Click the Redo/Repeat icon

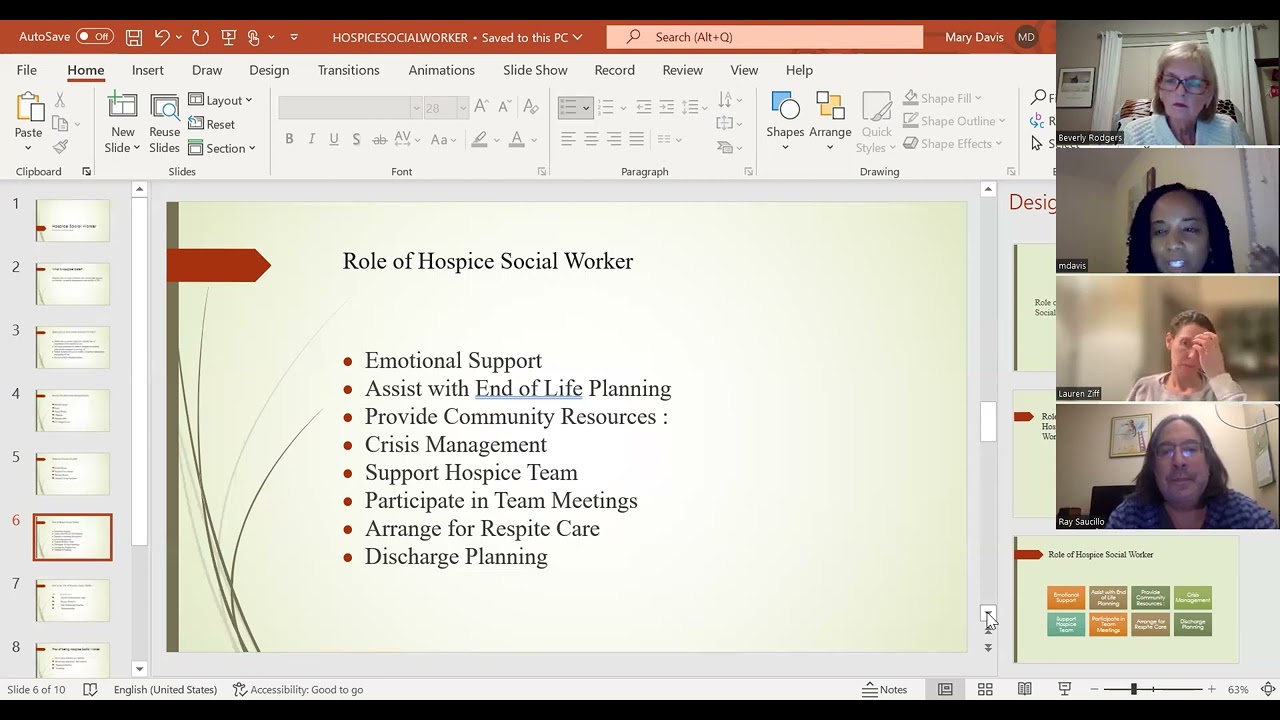pos(200,37)
